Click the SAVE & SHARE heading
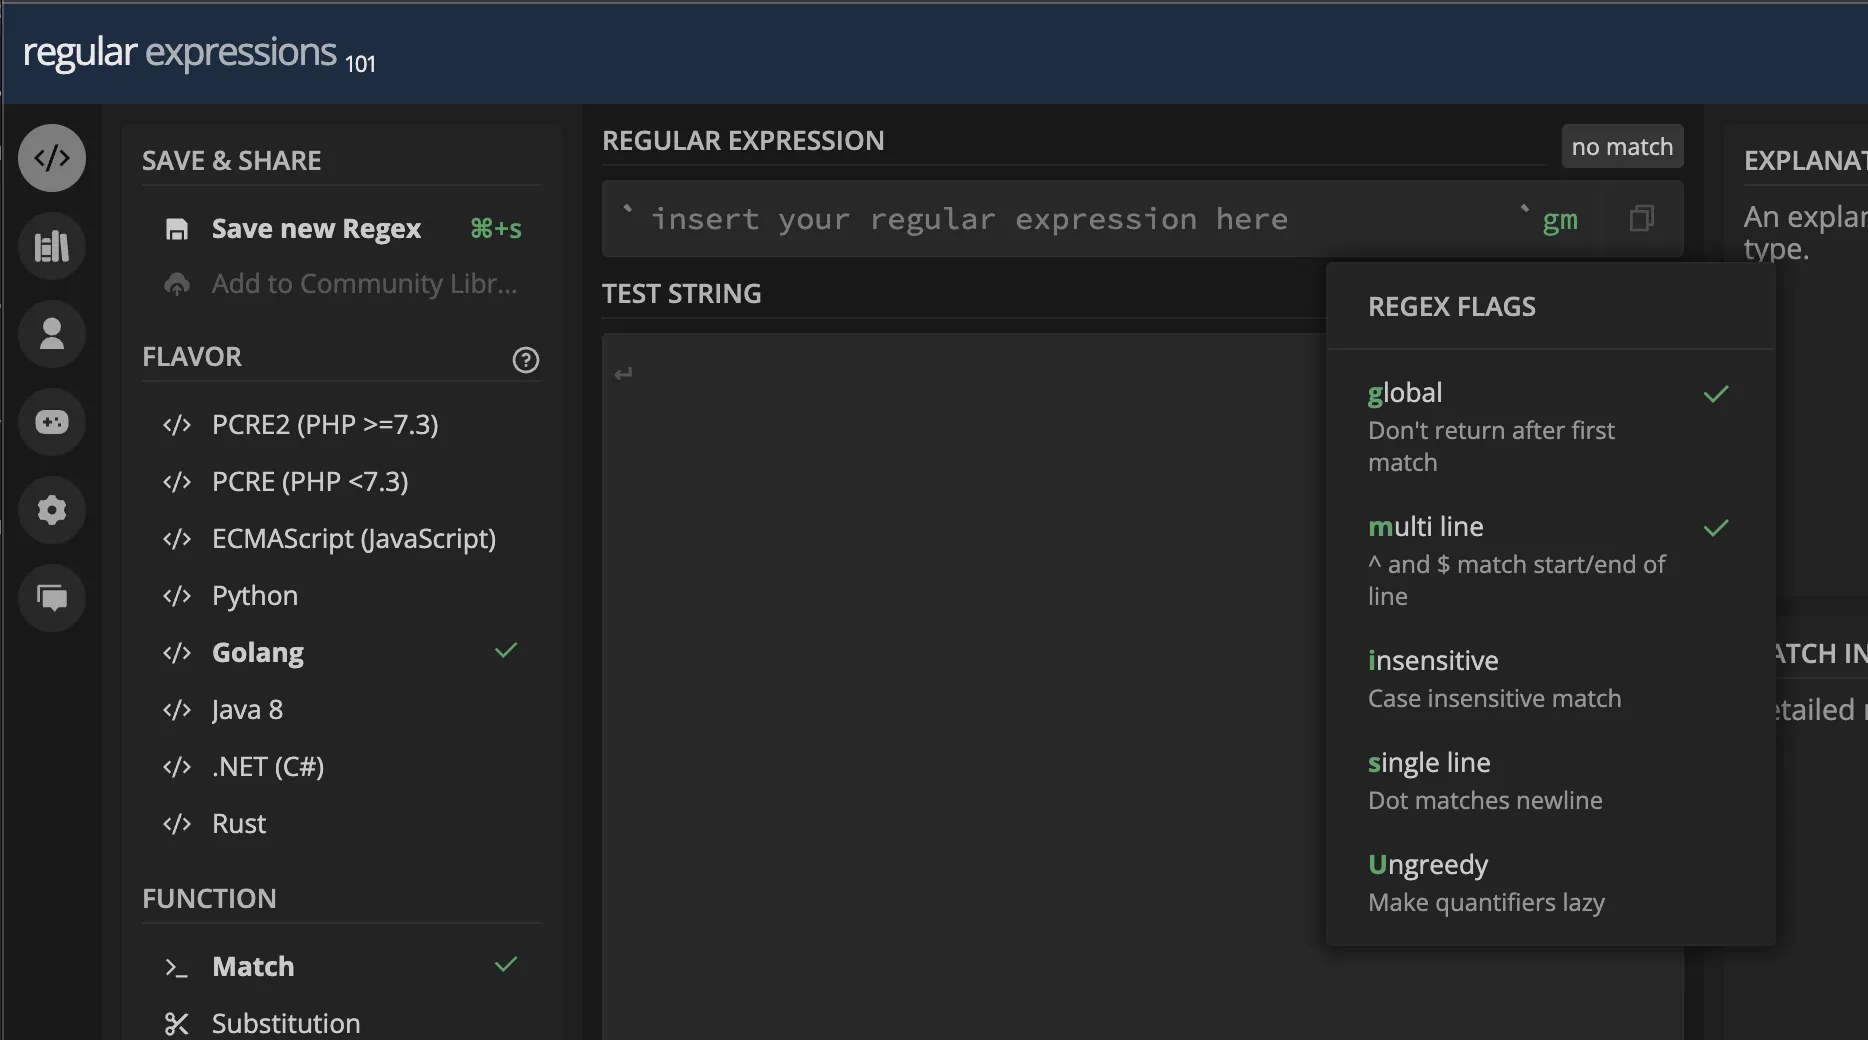This screenshot has width=1868, height=1040. click(232, 161)
